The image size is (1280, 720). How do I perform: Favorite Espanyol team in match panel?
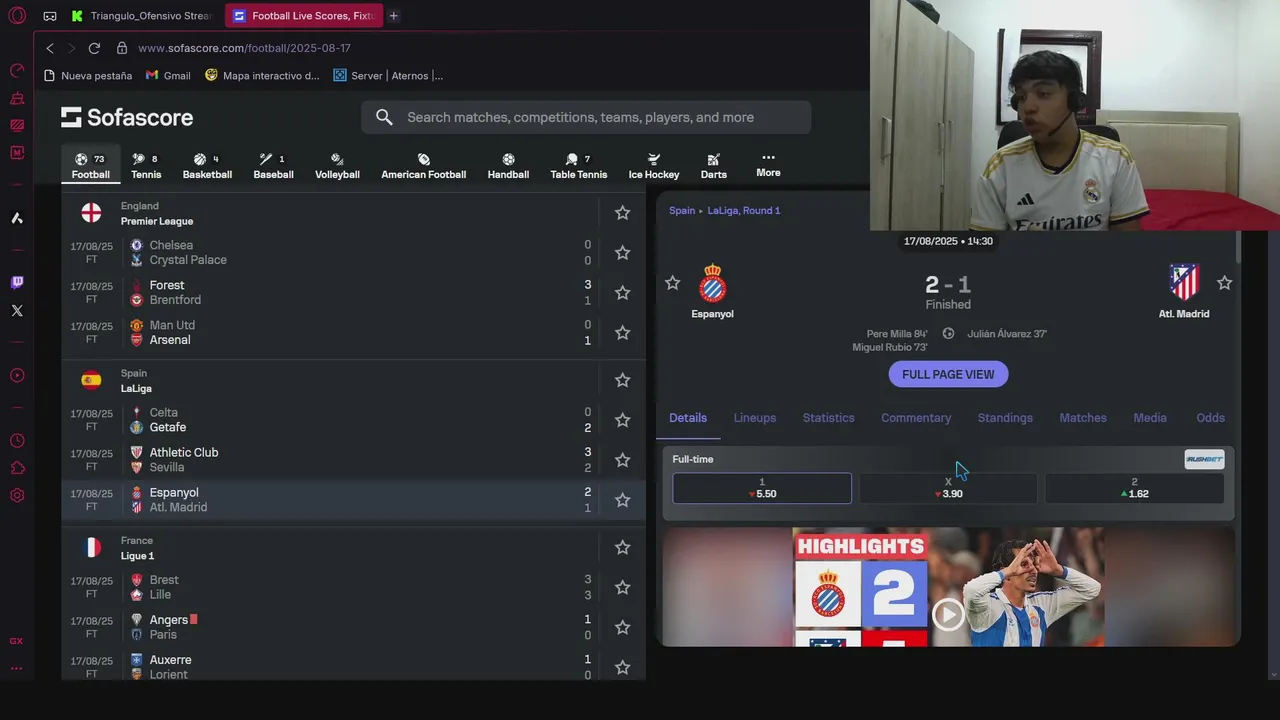tap(673, 283)
